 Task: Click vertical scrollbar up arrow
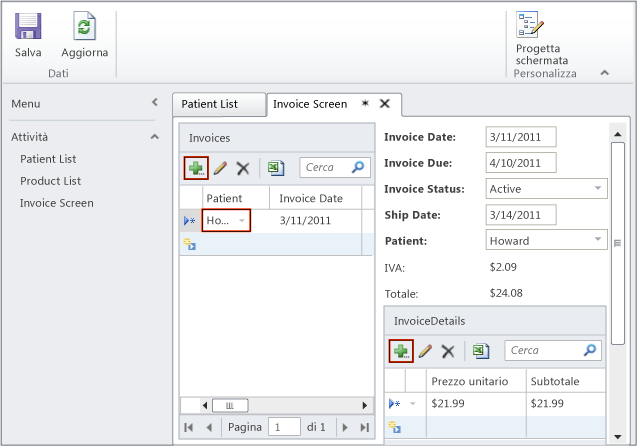tap(618, 134)
